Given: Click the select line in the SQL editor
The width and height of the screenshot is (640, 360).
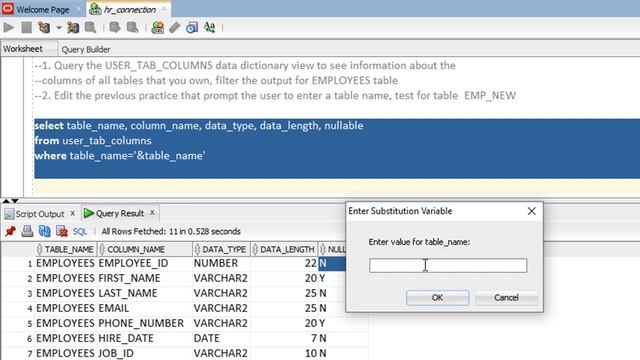Looking at the screenshot, I should 199,126.
